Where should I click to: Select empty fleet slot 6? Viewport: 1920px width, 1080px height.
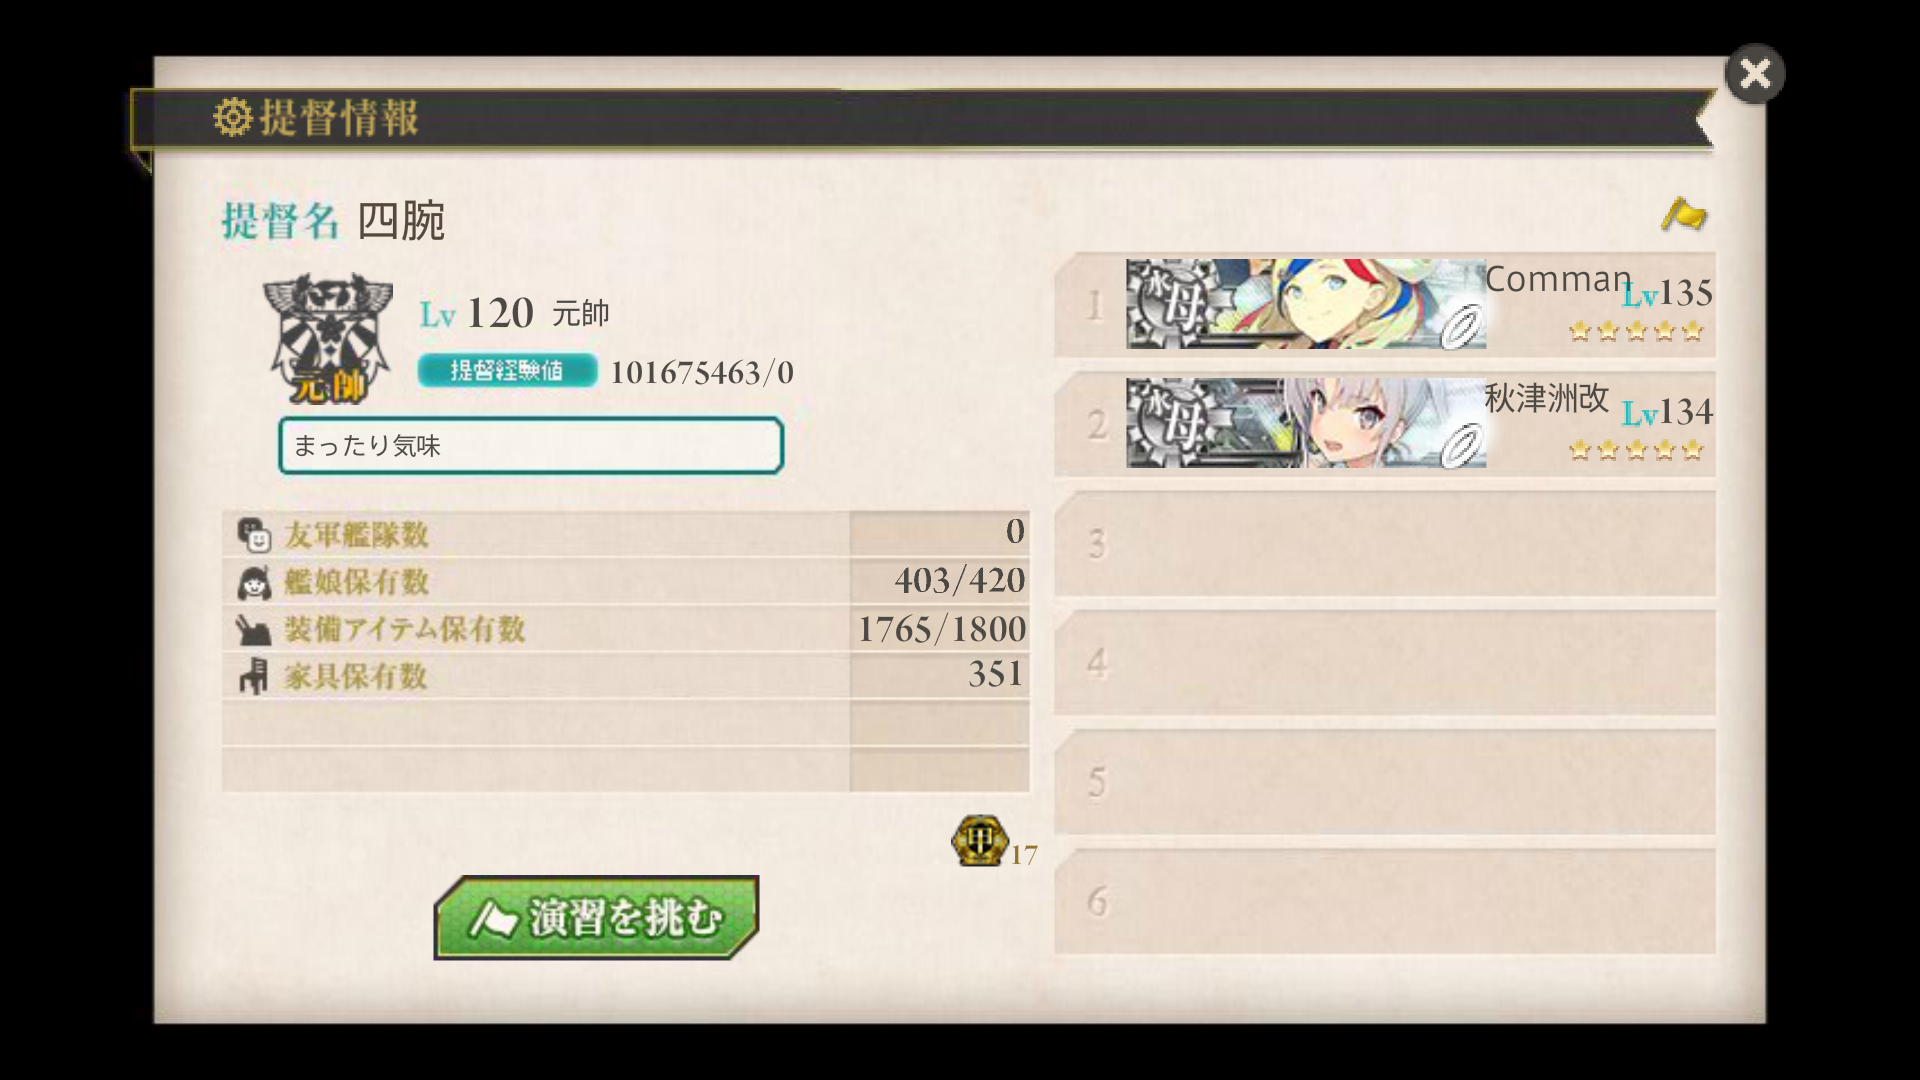click(1385, 900)
